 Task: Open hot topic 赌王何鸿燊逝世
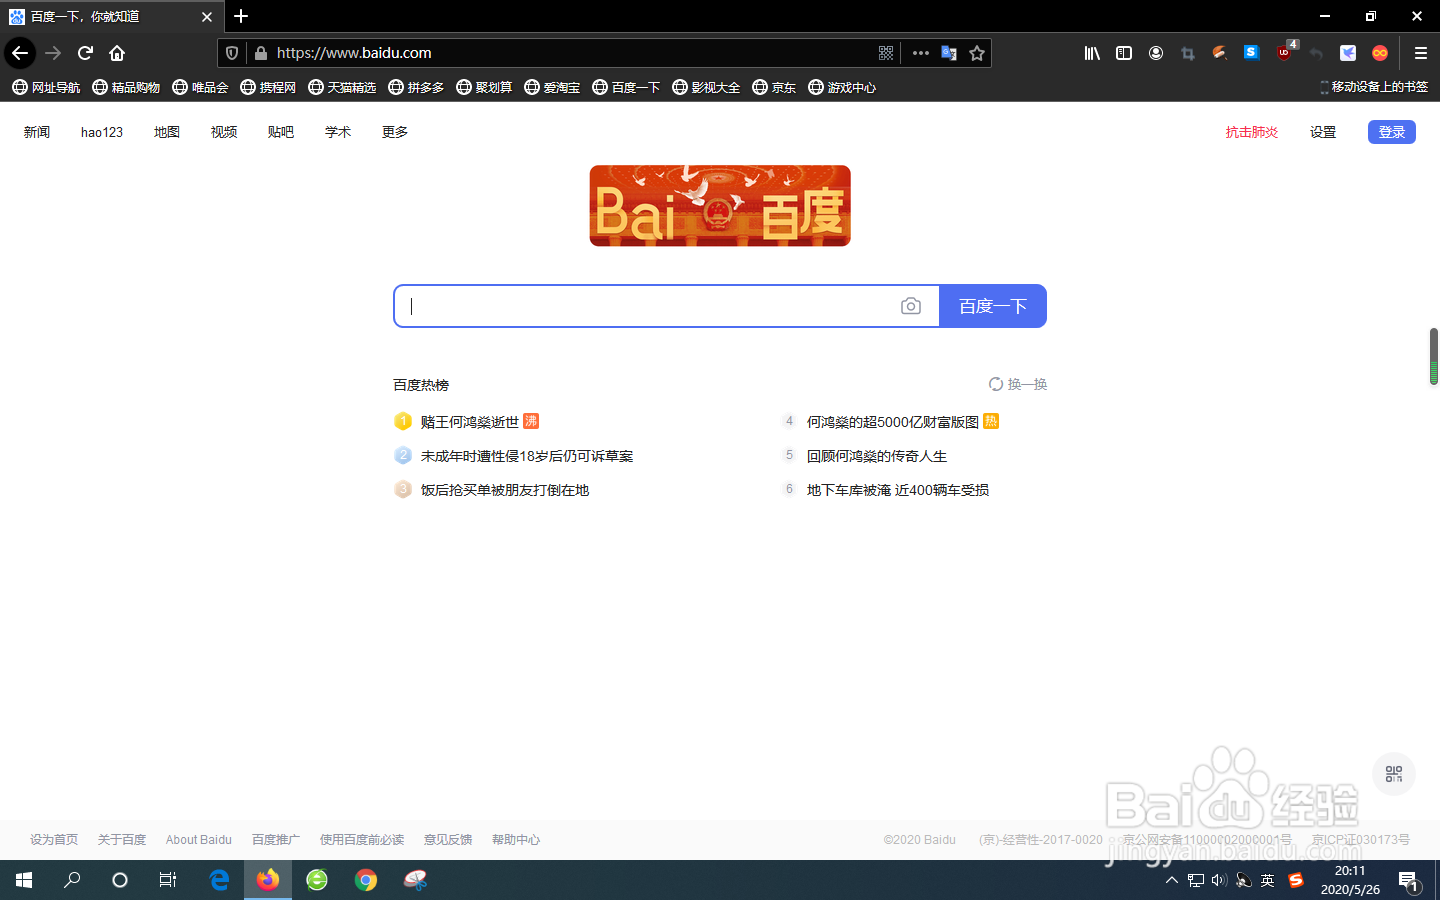tap(470, 422)
